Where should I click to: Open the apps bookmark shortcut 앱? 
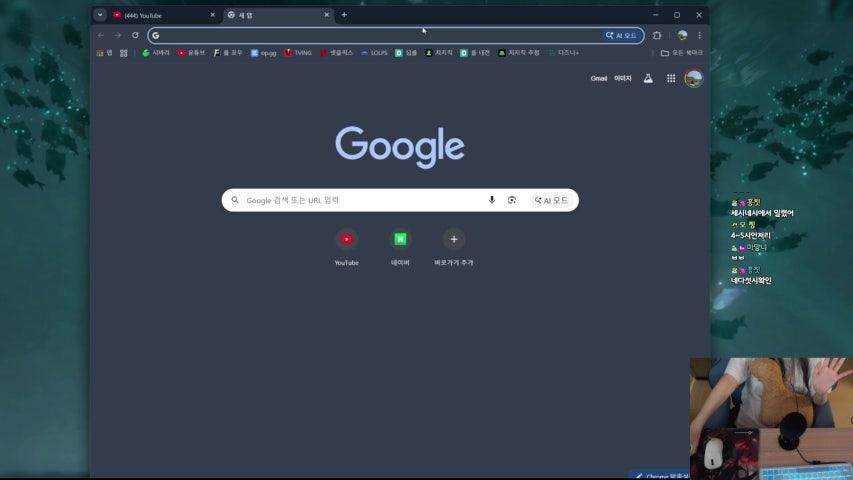pos(104,53)
